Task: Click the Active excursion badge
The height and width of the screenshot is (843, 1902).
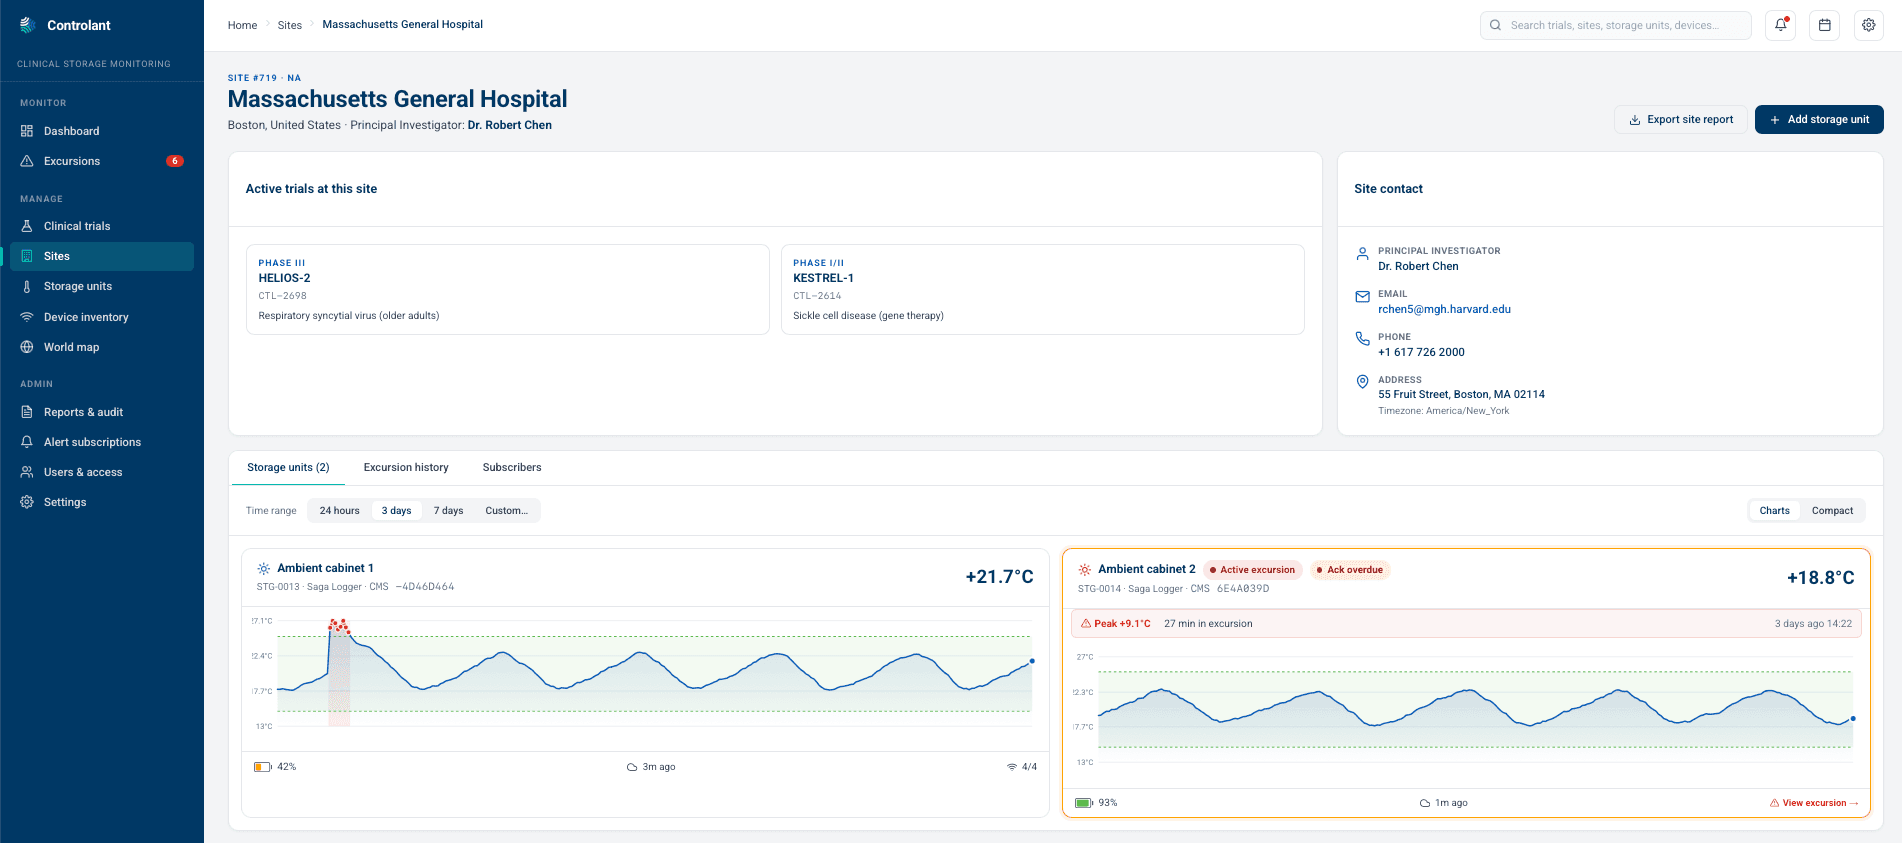Action: click(x=1252, y=570)
